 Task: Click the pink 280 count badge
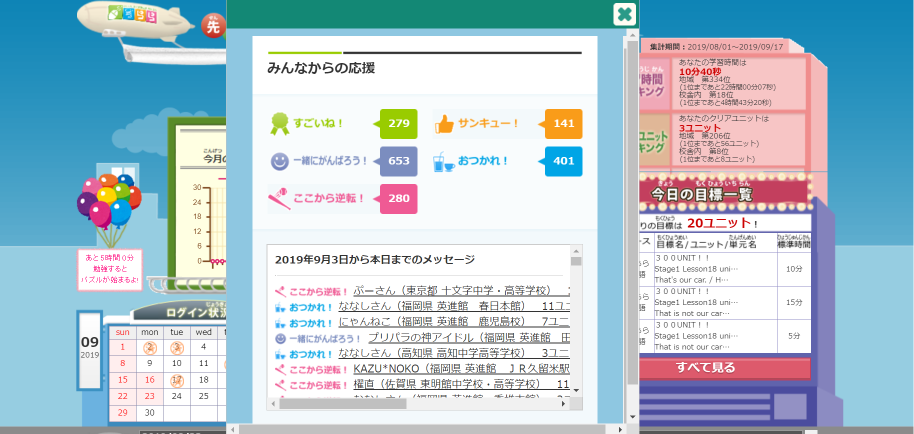[398, 198]
